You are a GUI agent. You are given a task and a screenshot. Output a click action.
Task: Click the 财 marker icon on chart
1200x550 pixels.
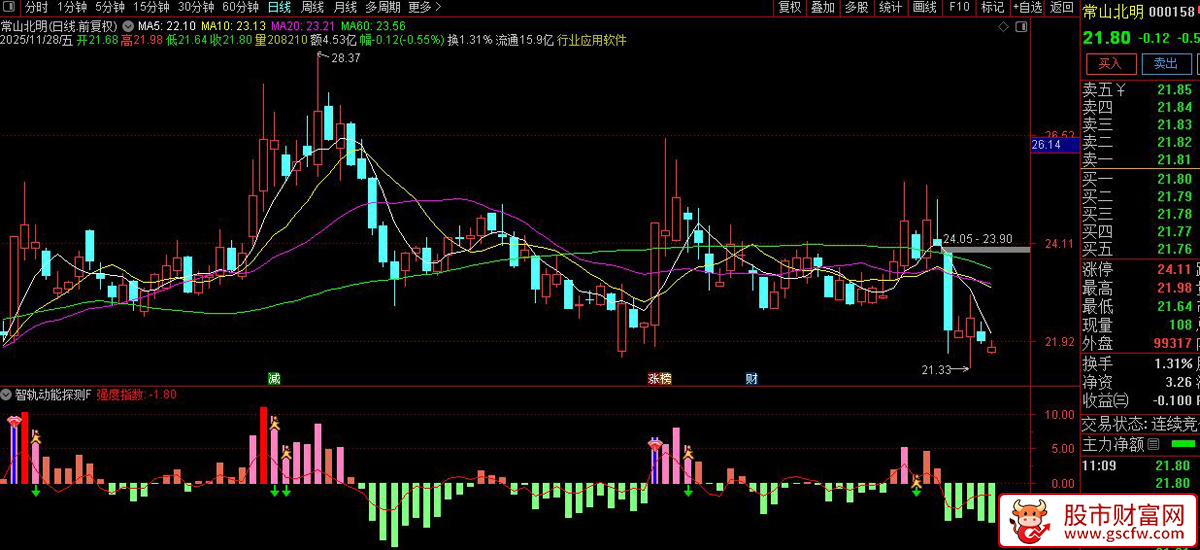click(752, 379)
